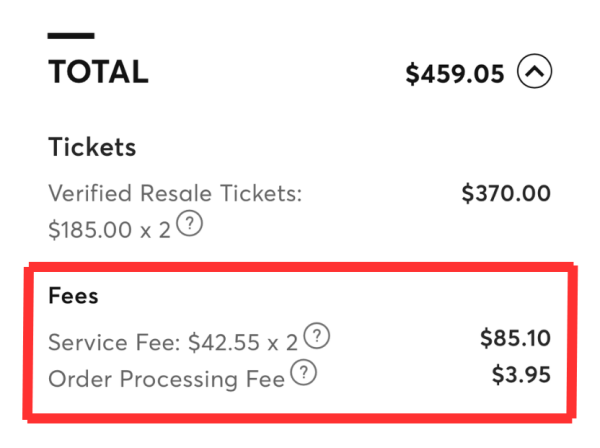The height and width of the screenshot is (448, 600).
Task: Click the $370.00 tickets subtotal
Action: (x=506, y=193)
